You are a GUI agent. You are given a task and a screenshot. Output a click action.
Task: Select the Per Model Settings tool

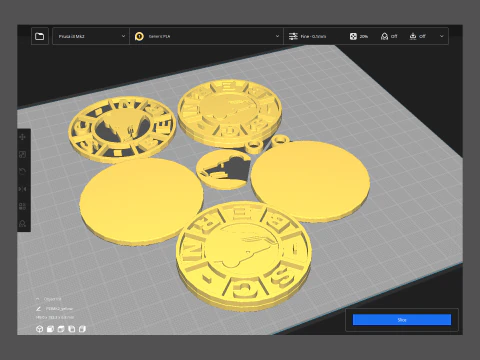coord(23,206)
